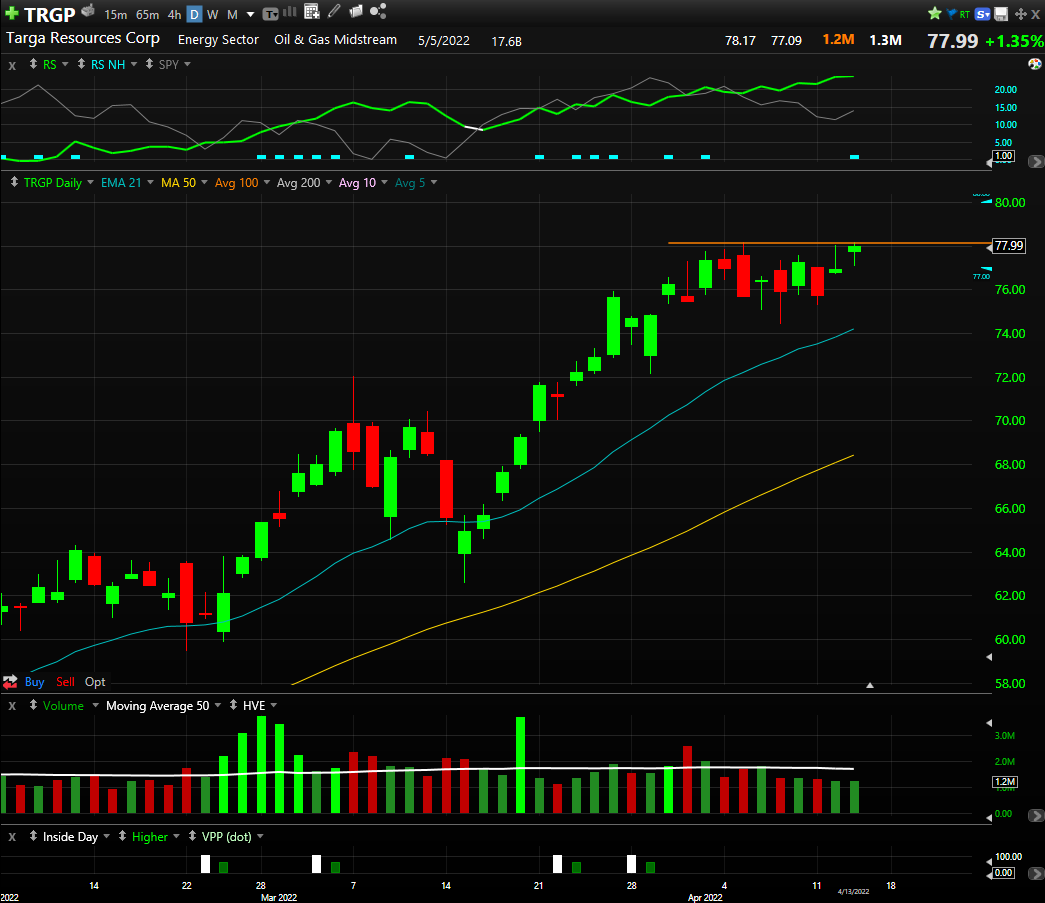This screenshot has height=903, width=1045.
Task: Close the Inside Day pane
Action: pos(12,837)
